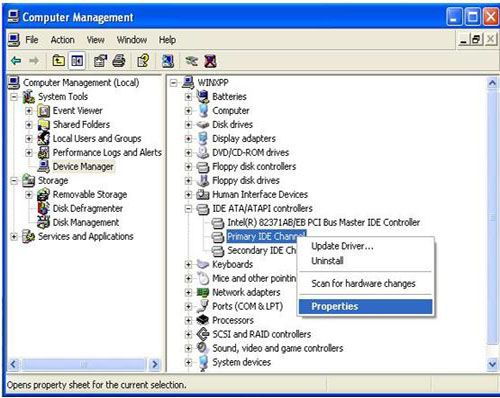Toggle the Show/Hide Console Tree icon
The width and height of the screenshot is (500, 398).
77,61
